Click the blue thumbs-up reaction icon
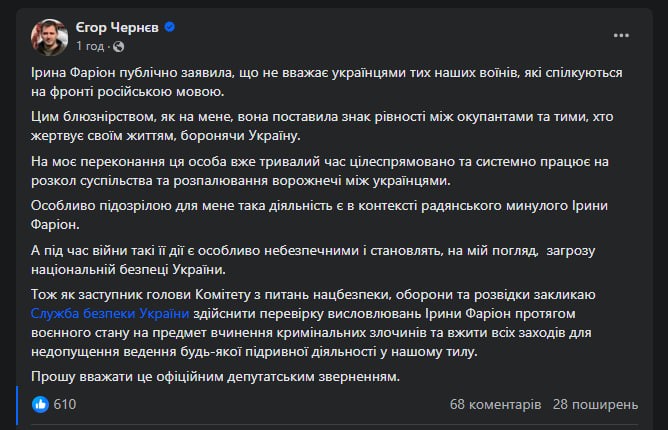668x430 pixels. pyautogui.click(x=40, y=404)
